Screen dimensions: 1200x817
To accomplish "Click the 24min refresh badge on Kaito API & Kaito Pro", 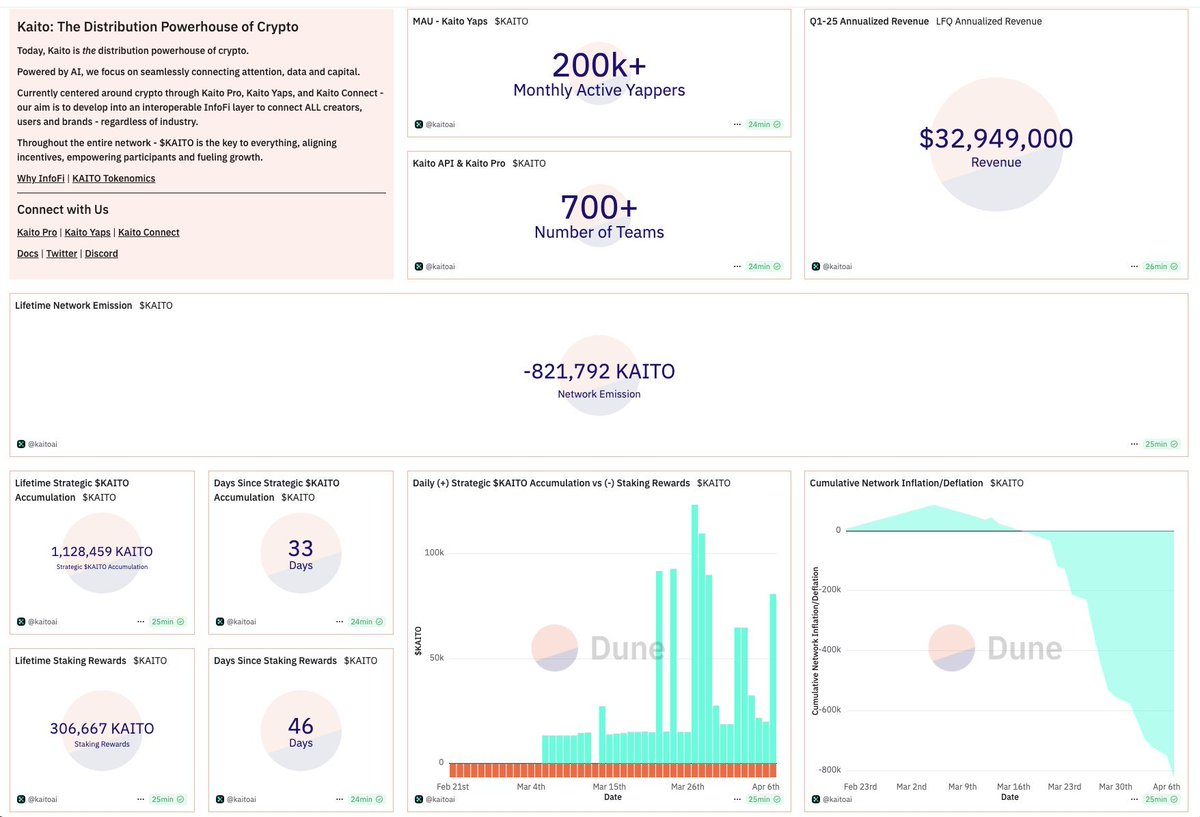I will [x=764, y=267].
